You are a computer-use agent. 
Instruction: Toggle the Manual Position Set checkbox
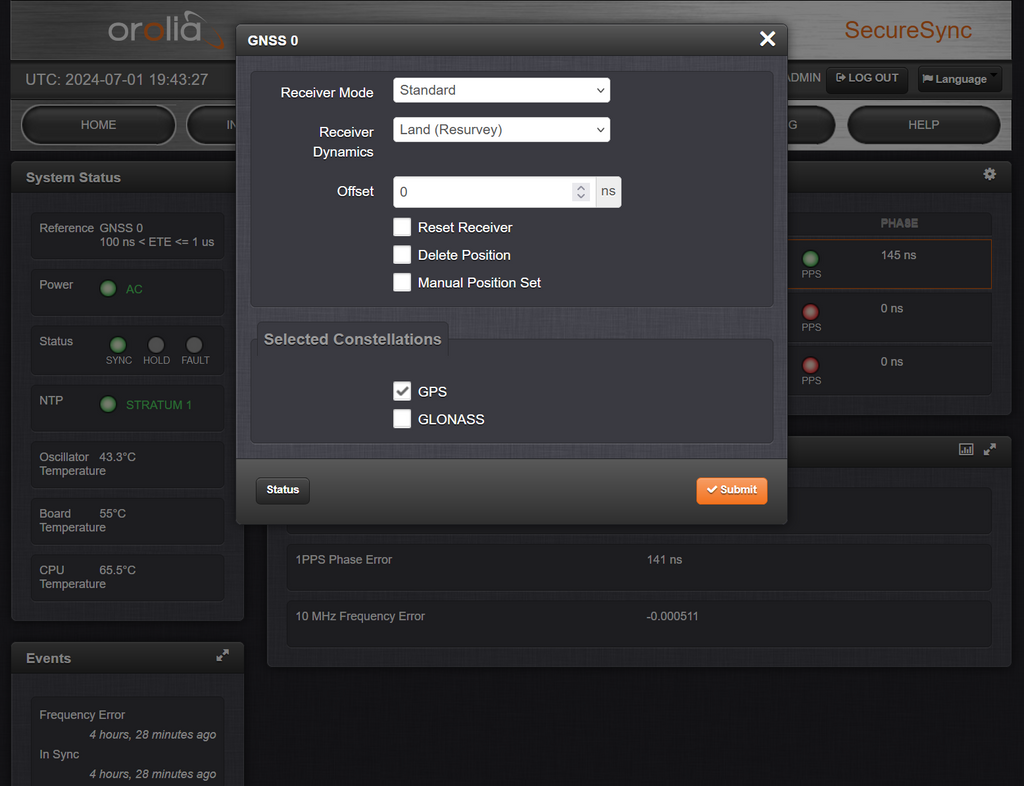pos(402,283)
